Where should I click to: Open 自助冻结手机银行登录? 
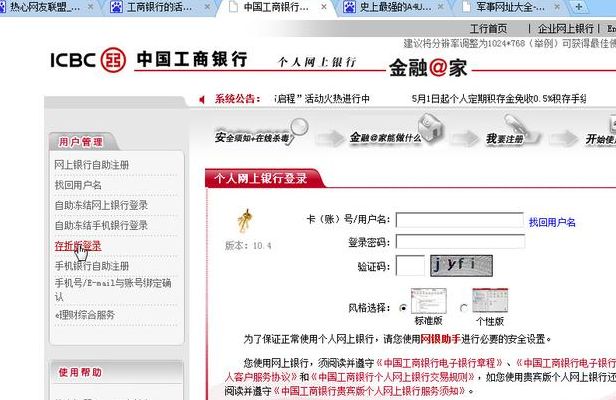coord(101,226)
